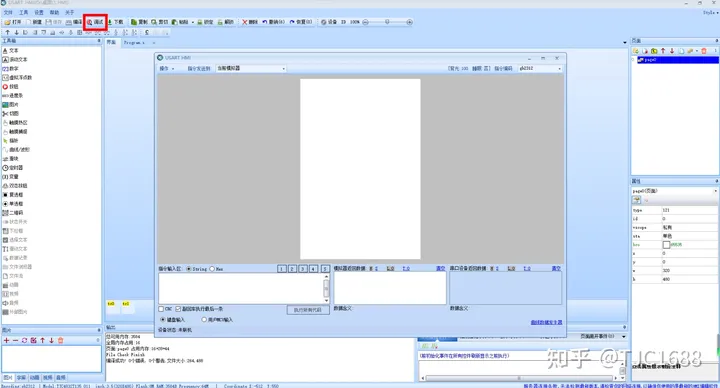Open the 当前模拟器 command target dropdown

(x=251, y=68)
